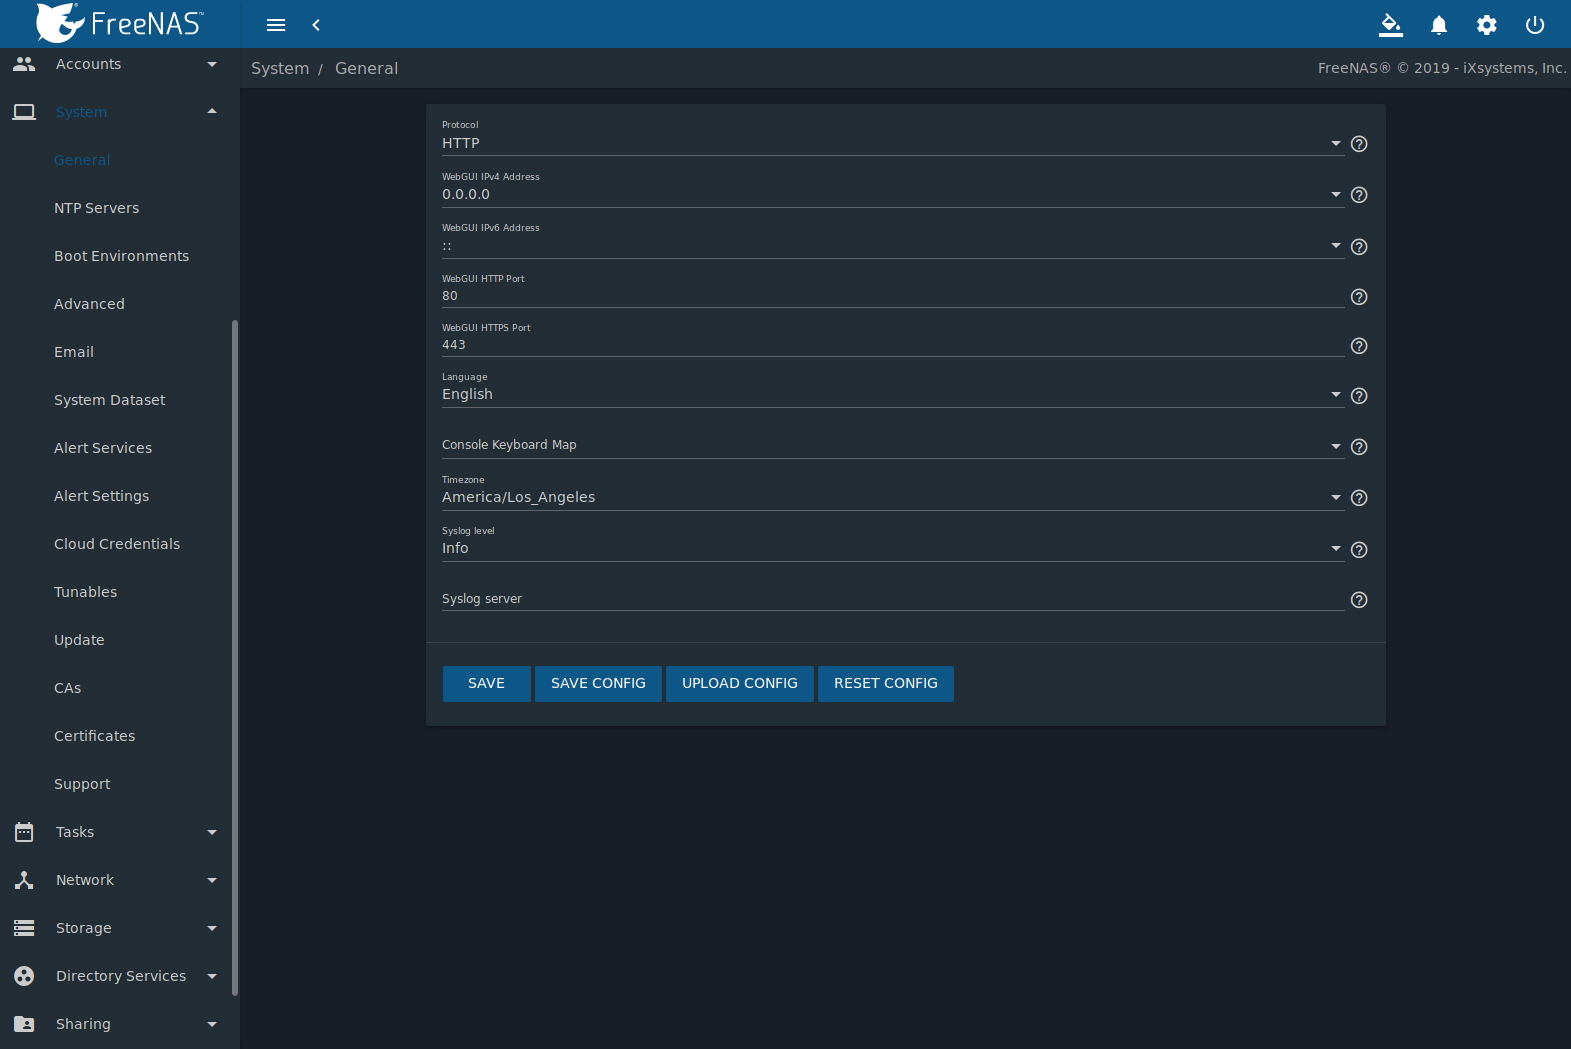
Task: Open WebGUI IPv6 Address dropdown
Action: click(x=893, y=246)
